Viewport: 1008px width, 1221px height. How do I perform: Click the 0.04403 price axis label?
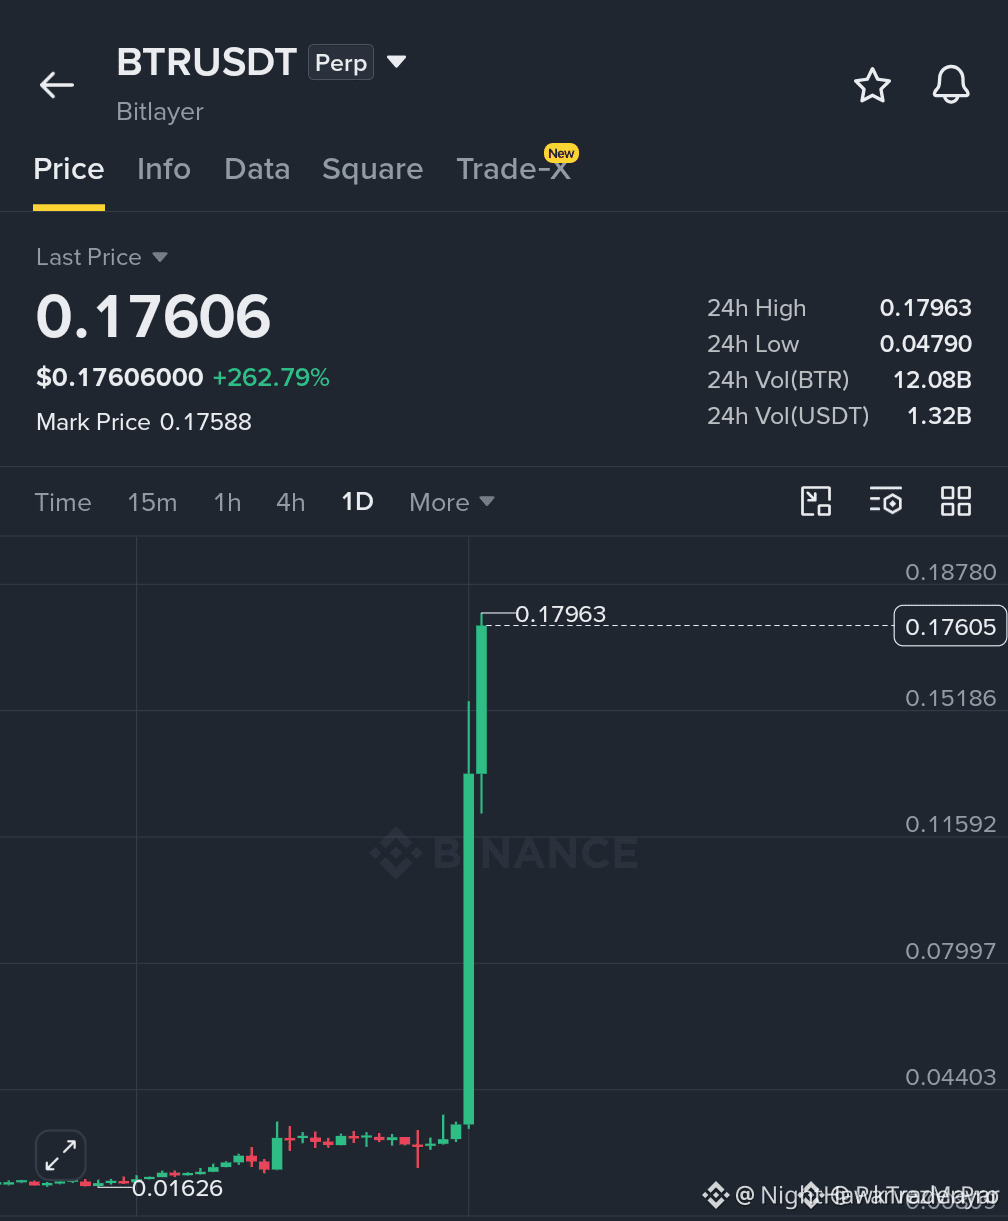[951, 1077]
